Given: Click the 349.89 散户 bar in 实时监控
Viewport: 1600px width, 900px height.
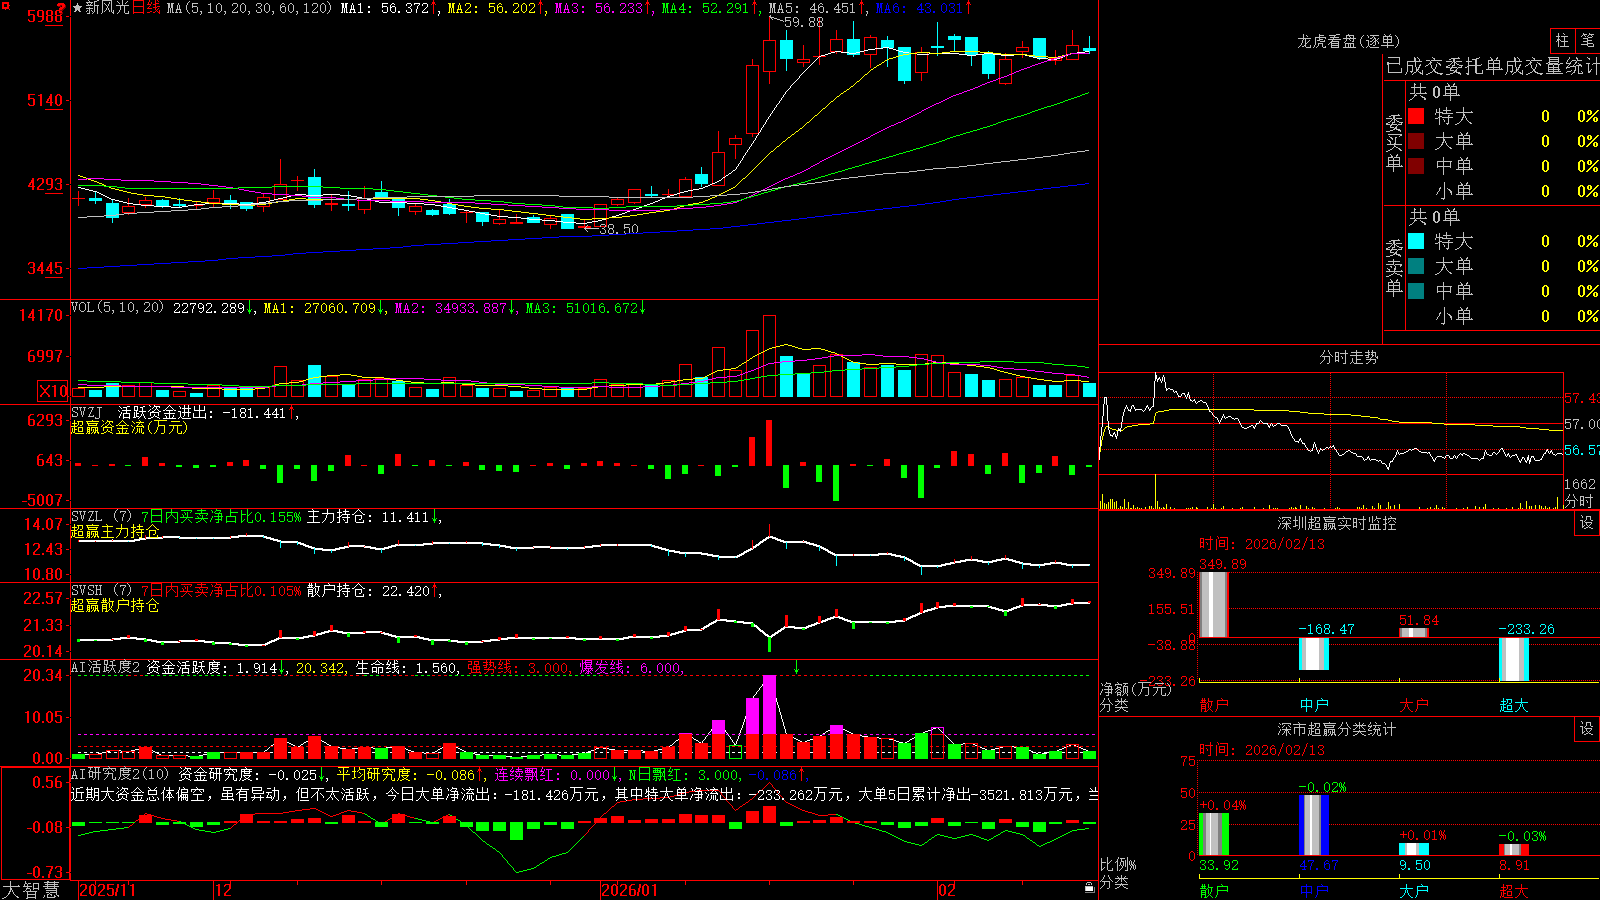Looking at the screenshot, I should (x=1214, y=604).
